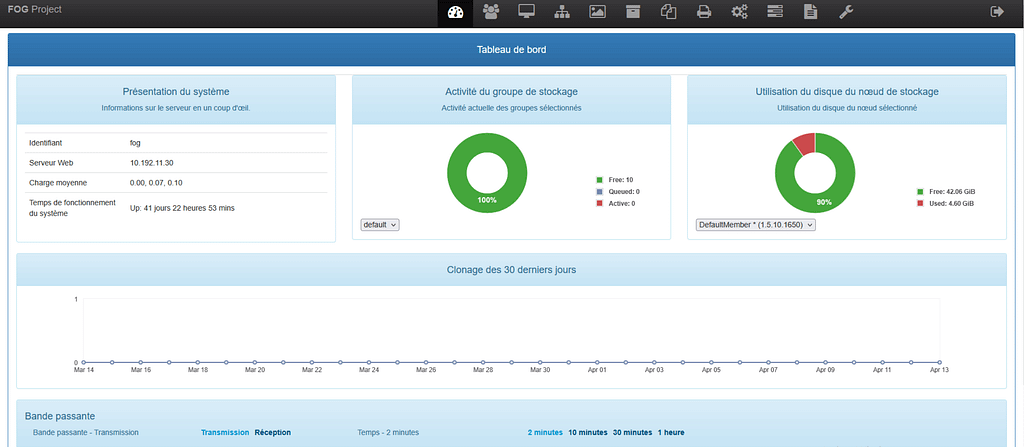Click the logout icon
This screenshot has height=447, width=1024.
pos(996,12)
